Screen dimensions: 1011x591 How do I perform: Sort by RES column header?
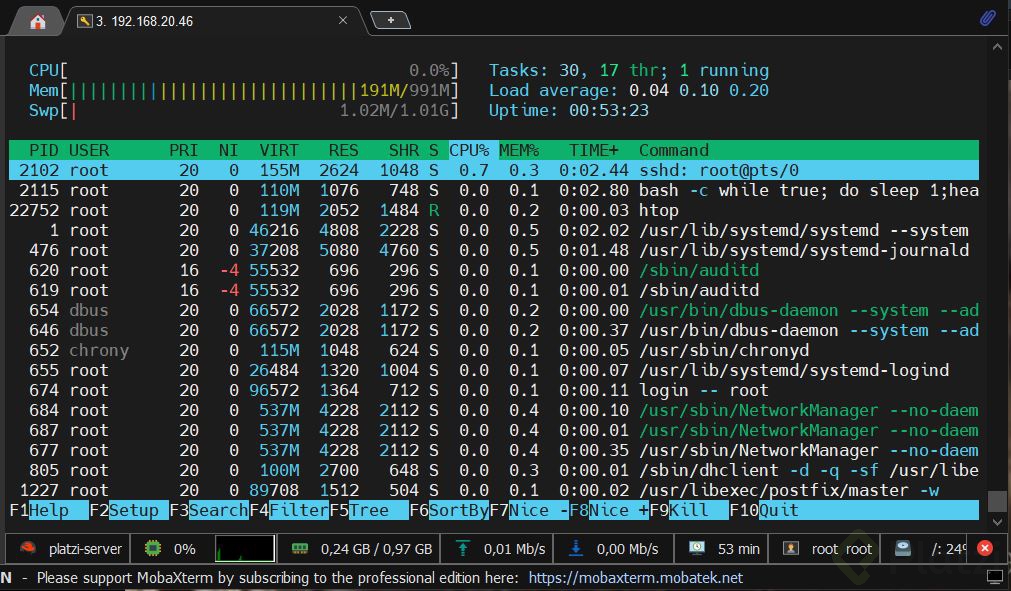(343, 150)
